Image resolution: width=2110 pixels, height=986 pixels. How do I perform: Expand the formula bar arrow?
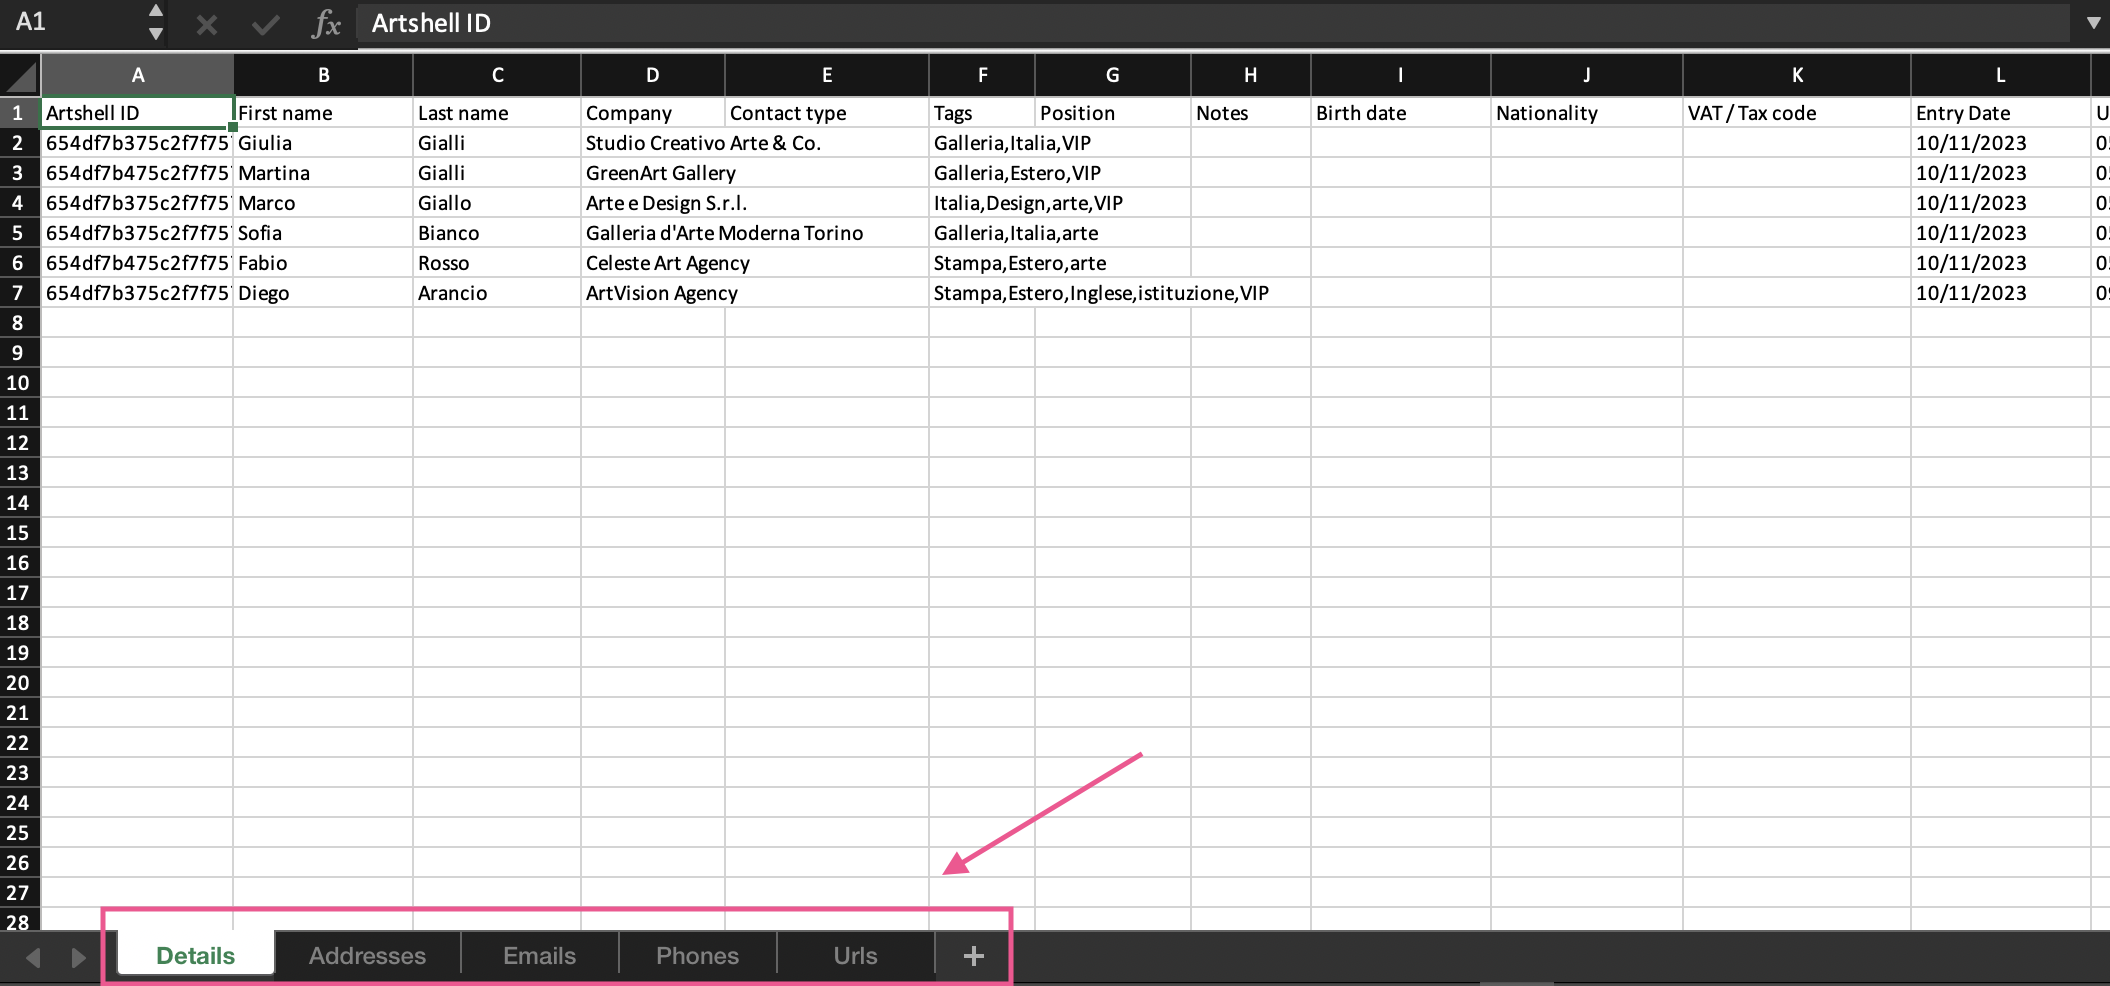pyautogui.click(x=2092, y=23)
